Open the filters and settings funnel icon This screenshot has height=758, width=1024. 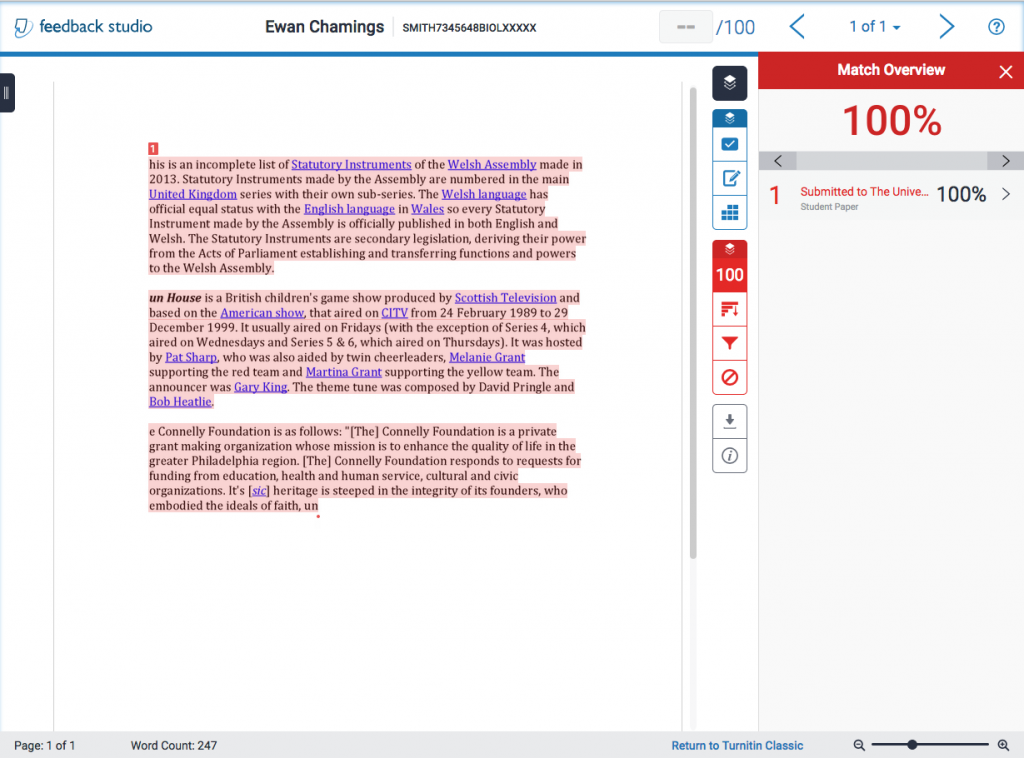tap(729, 343)
